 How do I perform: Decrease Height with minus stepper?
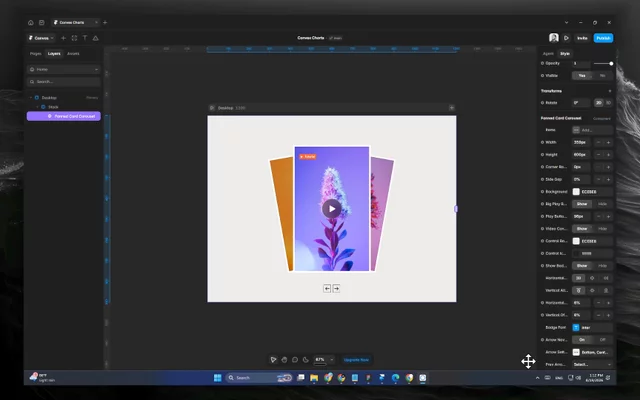coord(598,155)
